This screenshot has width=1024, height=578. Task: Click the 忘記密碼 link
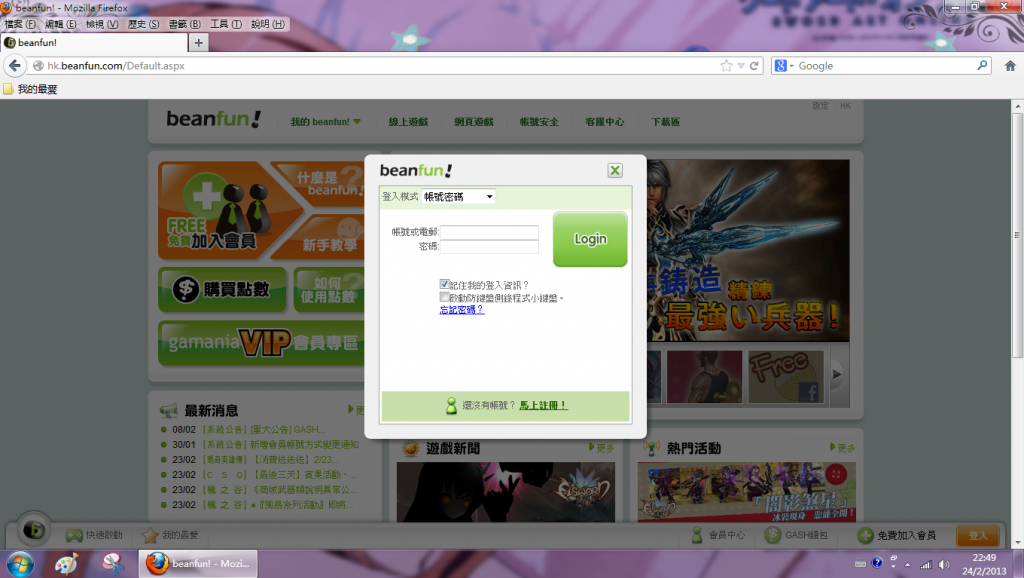click(x=462, y=310)
